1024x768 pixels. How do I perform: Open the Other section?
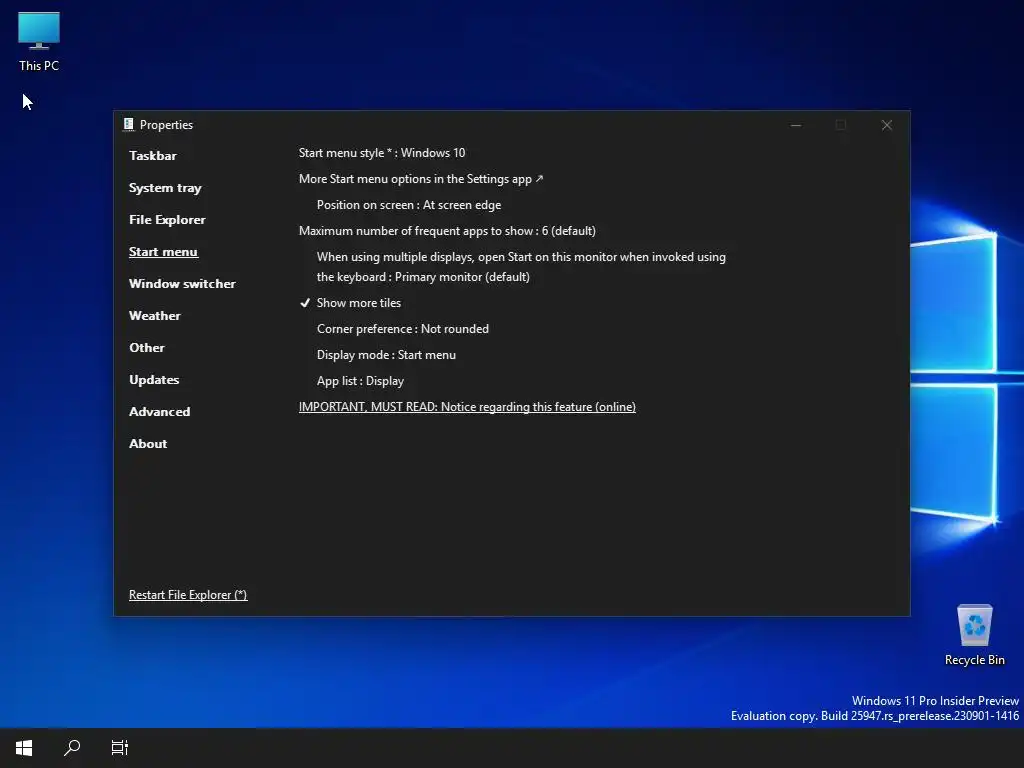[147, 347]
